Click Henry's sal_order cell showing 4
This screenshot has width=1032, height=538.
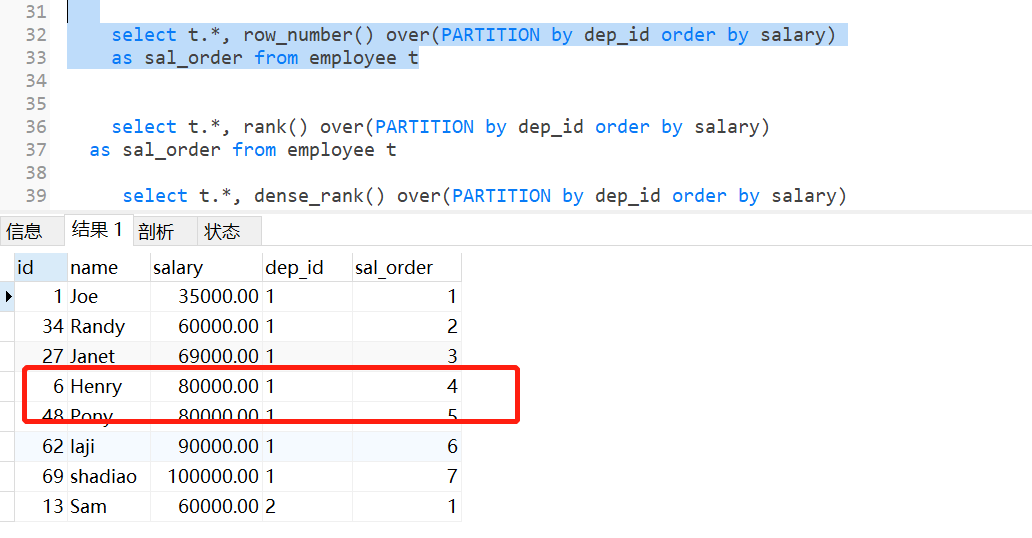coord(407,387)
